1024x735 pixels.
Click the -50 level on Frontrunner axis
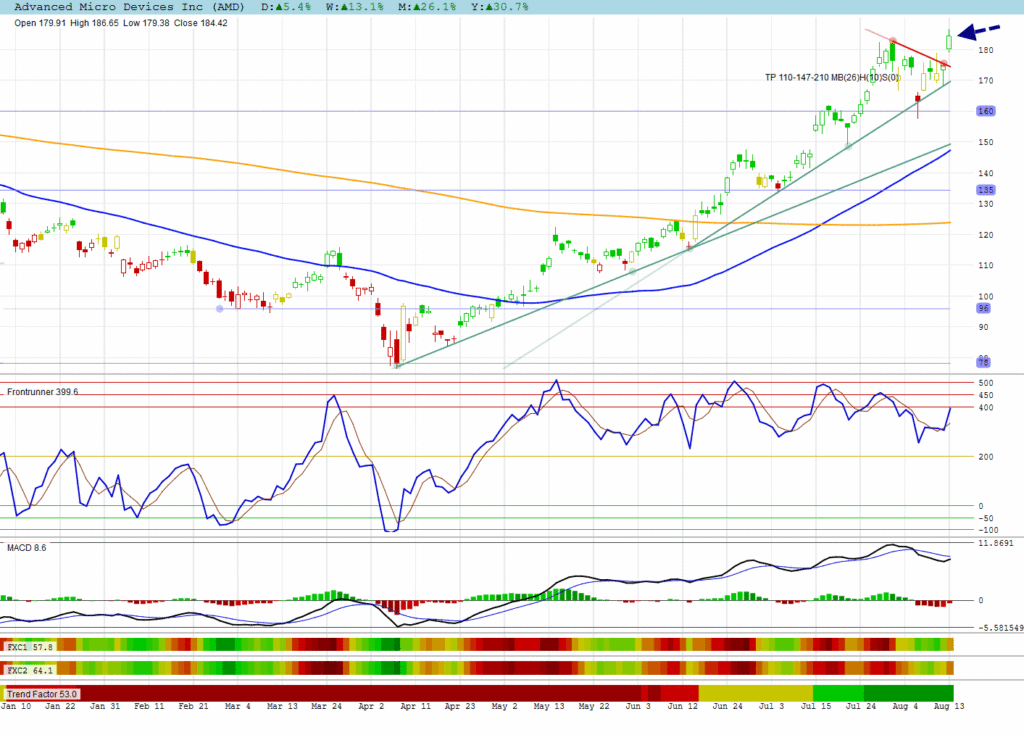[985, 518]
